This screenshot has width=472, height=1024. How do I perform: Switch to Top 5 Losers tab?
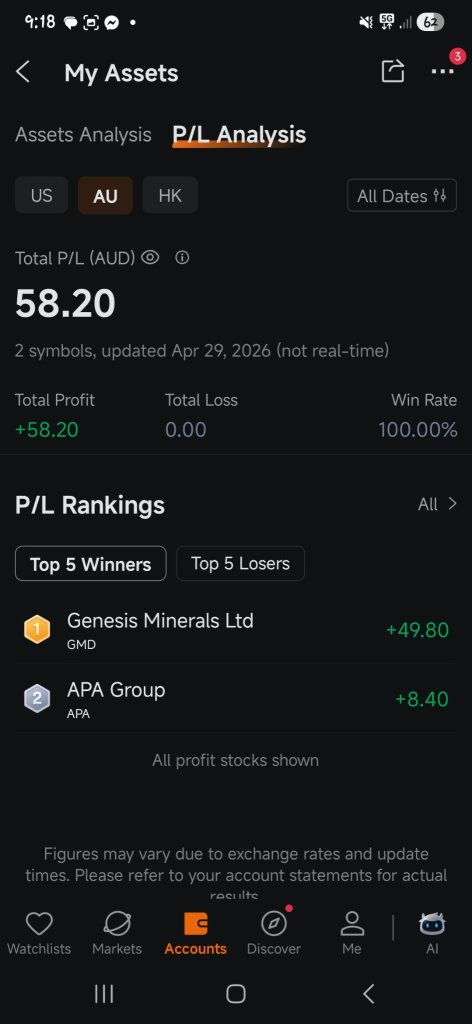[240, 564]
